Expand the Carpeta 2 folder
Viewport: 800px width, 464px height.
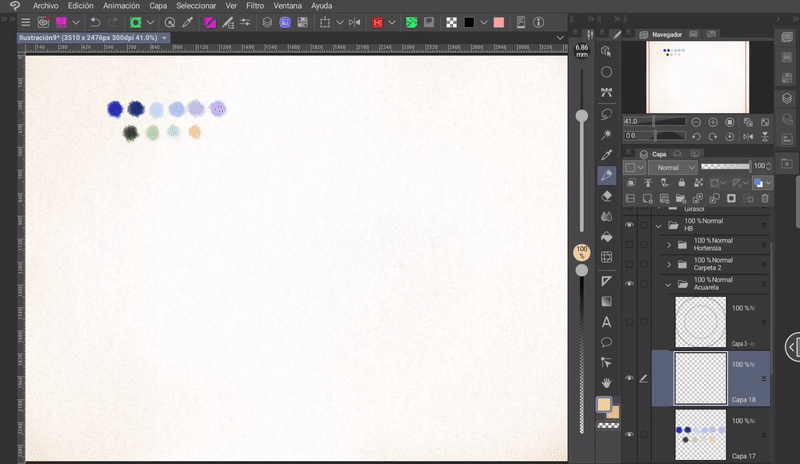(669, 264)
